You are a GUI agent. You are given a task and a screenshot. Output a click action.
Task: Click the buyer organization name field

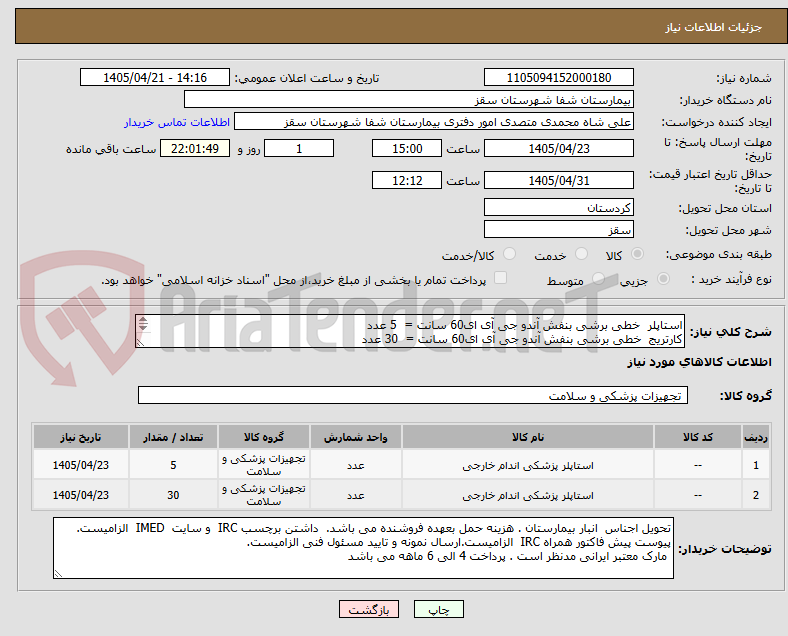pyautogui.click(x=409, y=99)
